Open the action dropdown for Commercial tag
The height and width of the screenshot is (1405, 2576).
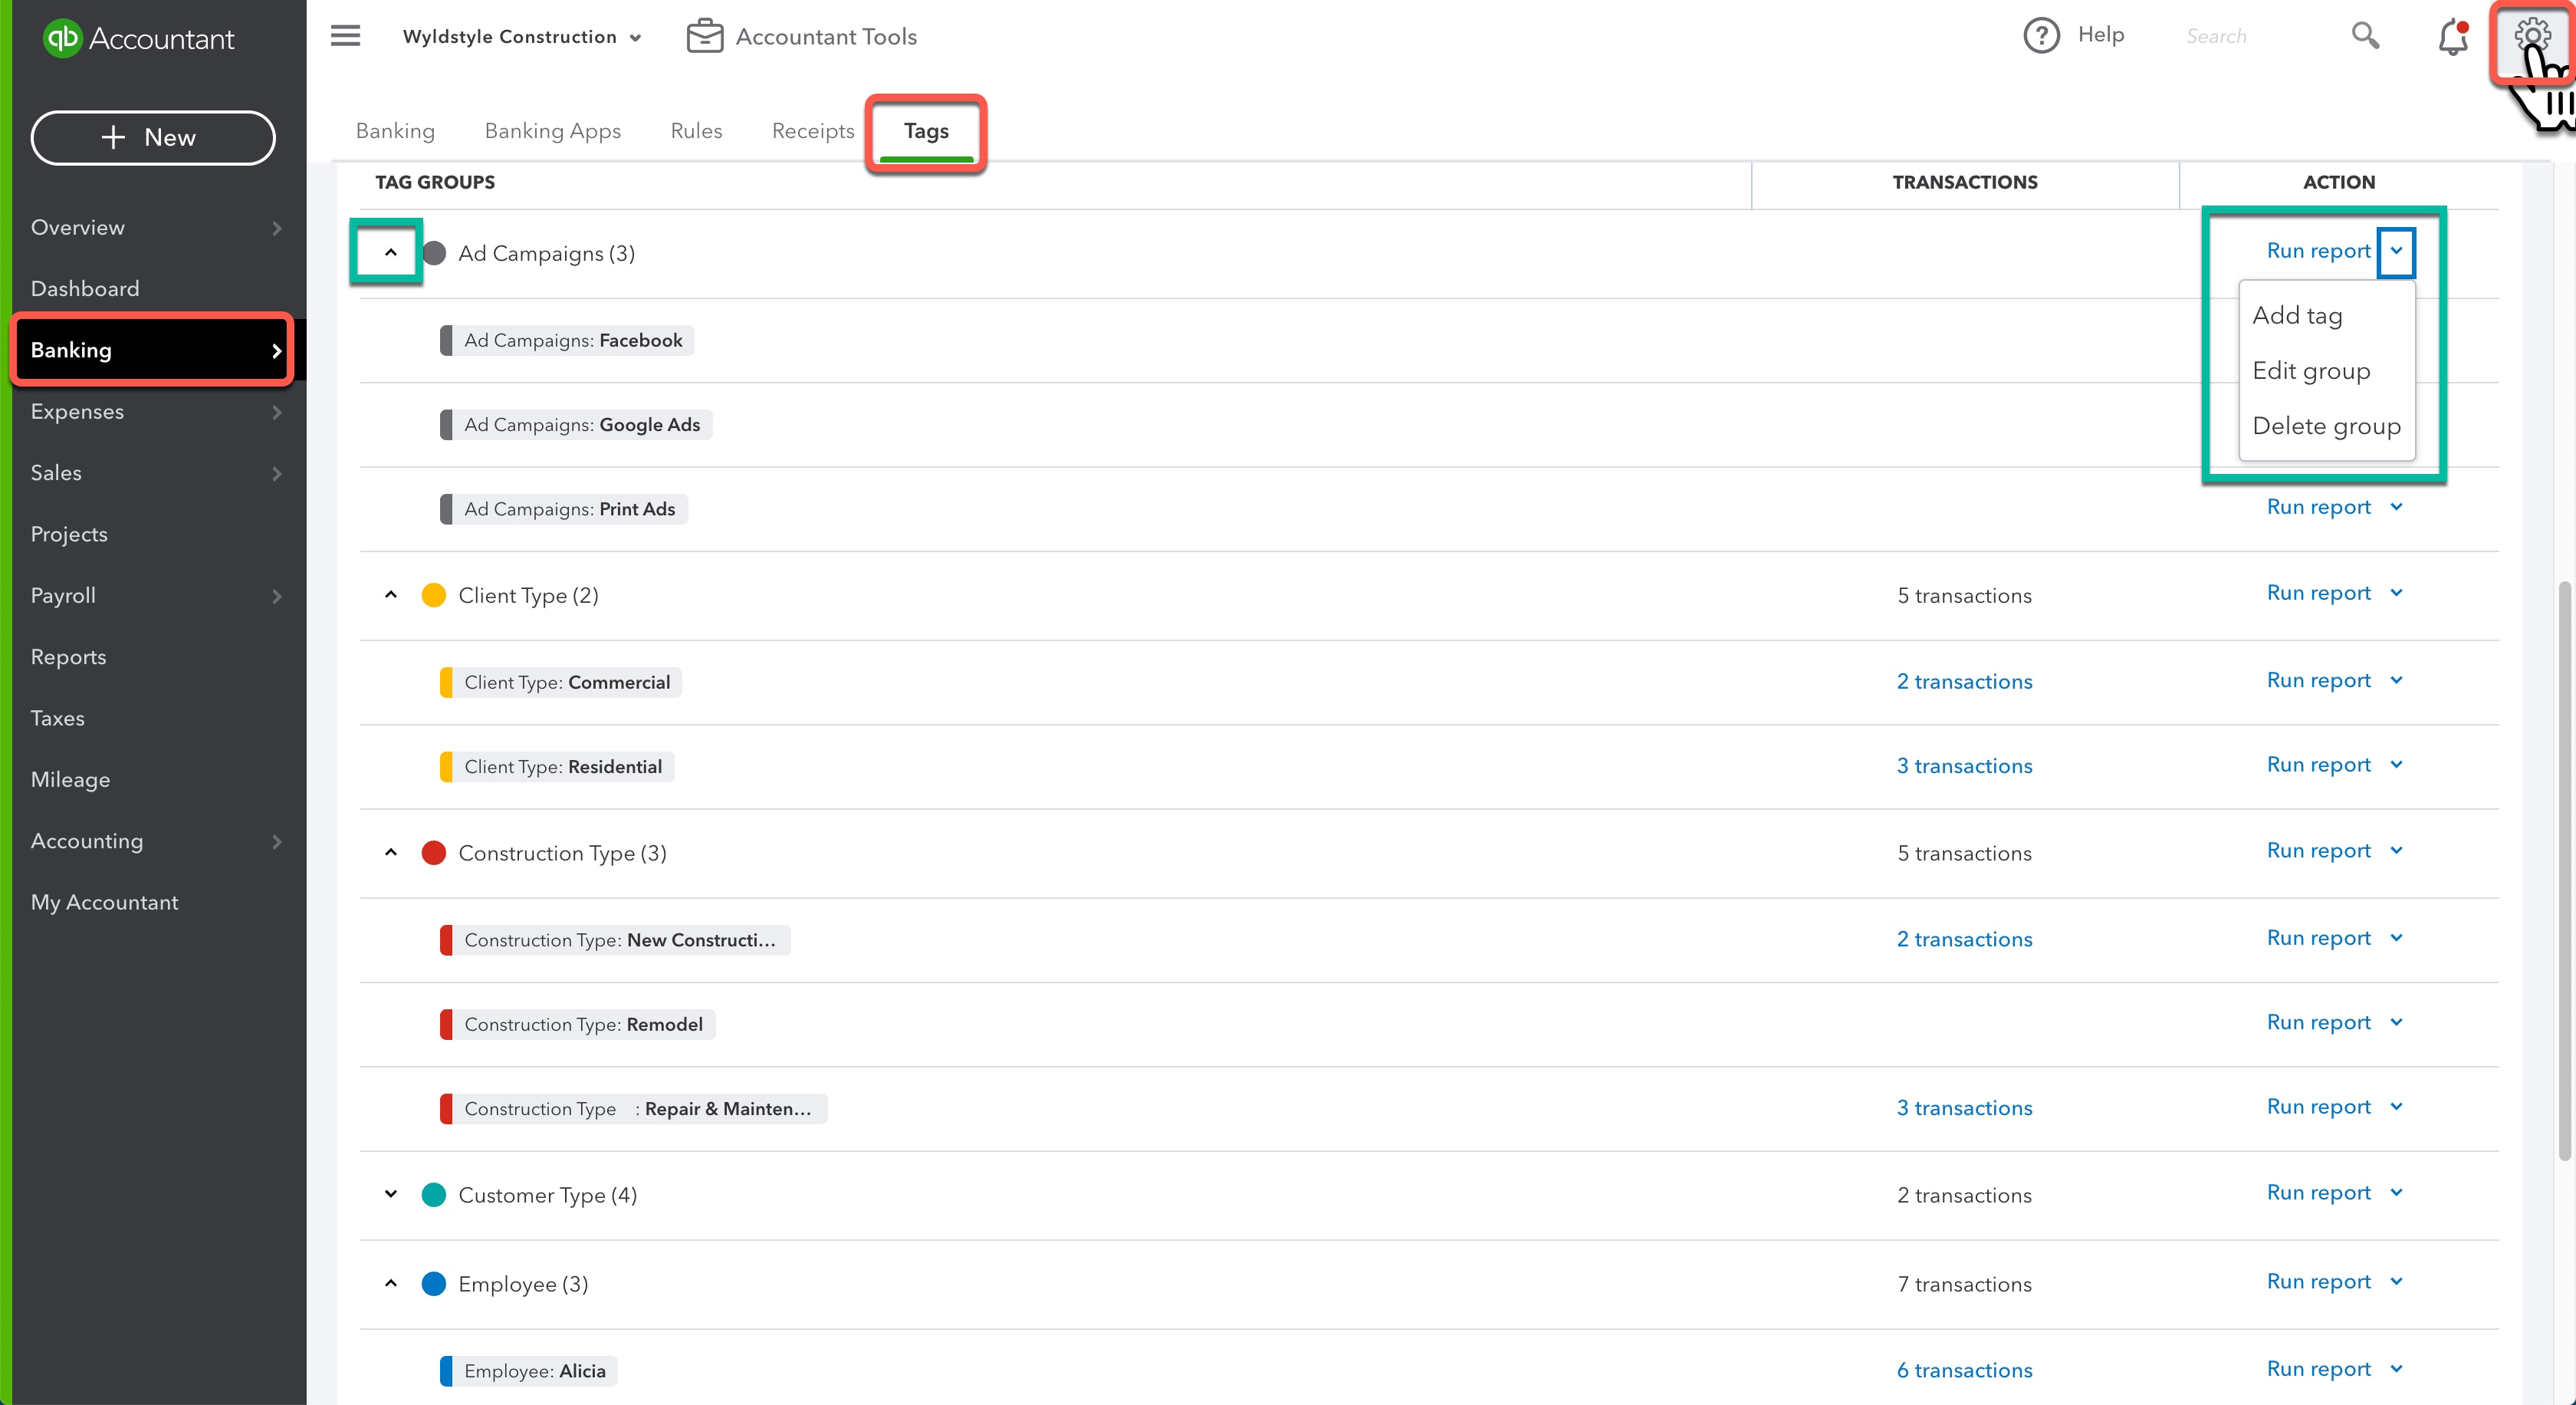point(2397,680)
